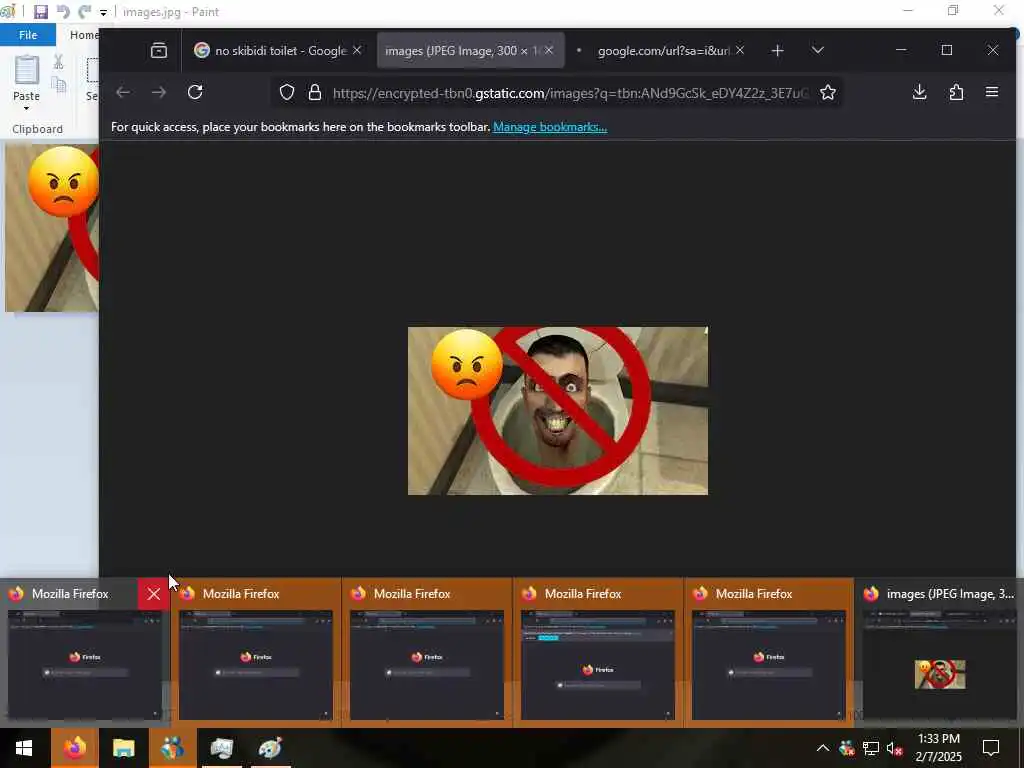Image resolution: width=1024 pixels, height=768 pixels.
Task: Select the first Mozilla Firefox preview thumbnail
Action: [x=85, y=664]
